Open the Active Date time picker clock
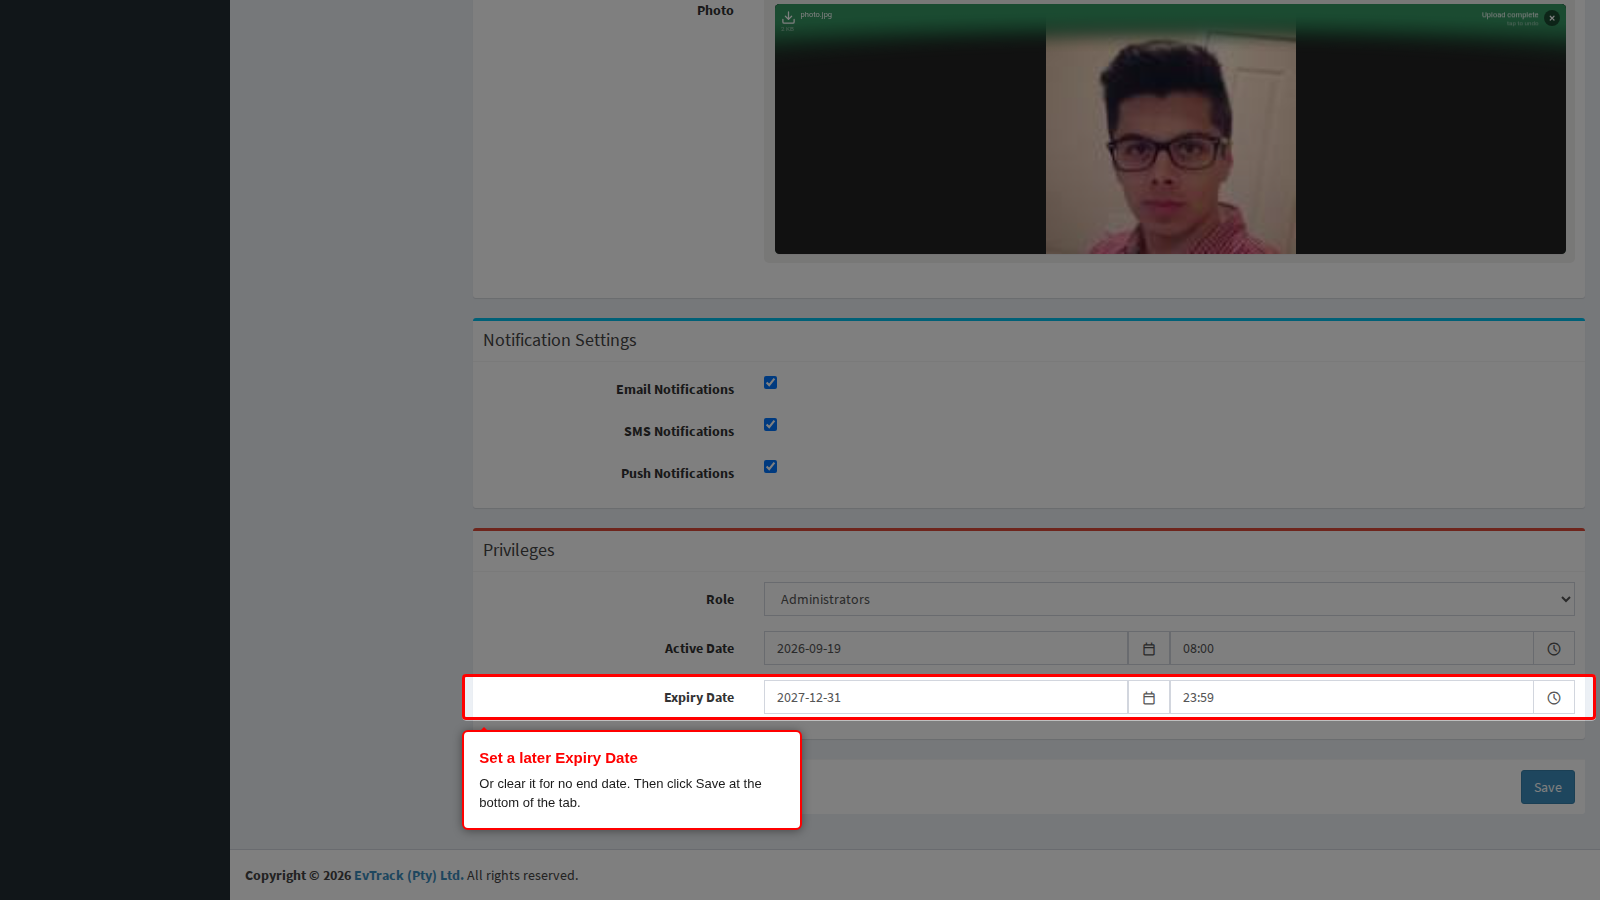This screenshot has width=1600, height=900. pos(1554,649)
